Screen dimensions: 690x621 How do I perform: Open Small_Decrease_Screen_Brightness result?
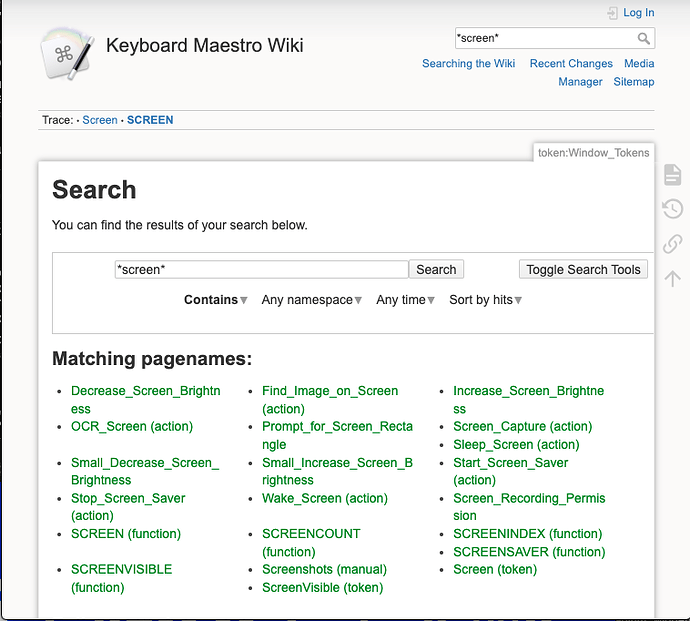(x=145, y=471)
